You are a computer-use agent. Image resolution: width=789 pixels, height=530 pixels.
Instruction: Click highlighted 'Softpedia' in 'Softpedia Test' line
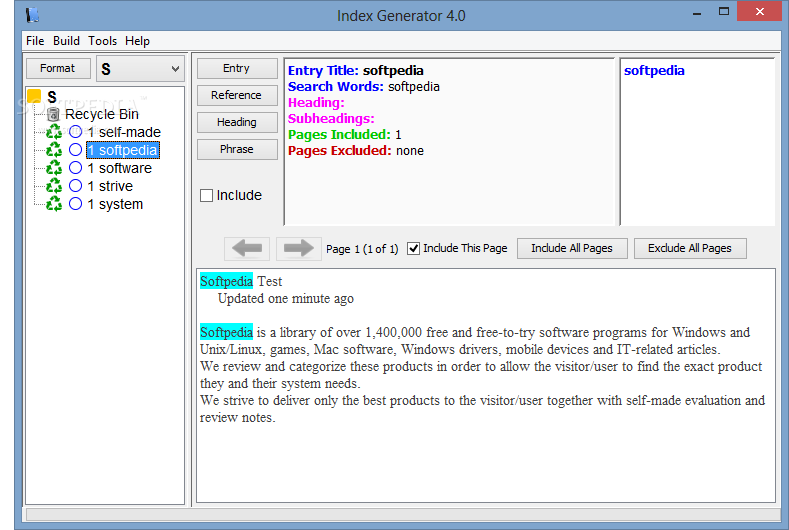click(226, 281)
